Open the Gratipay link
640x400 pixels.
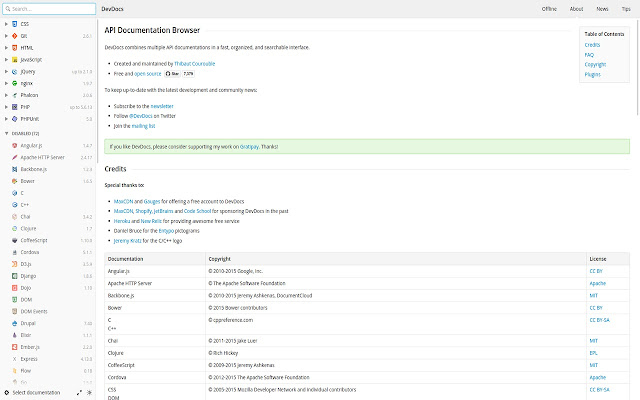(249, 147)
